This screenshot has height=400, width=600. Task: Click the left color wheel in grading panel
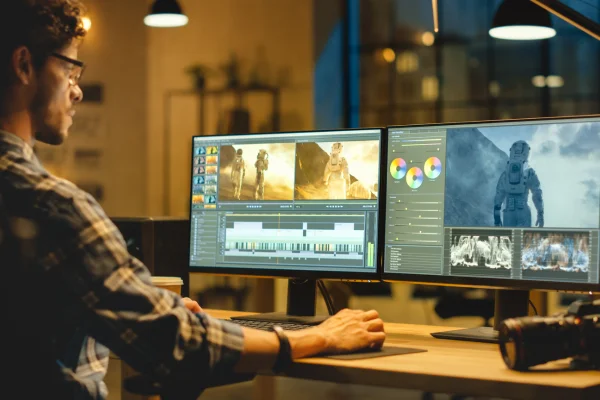[x=398, y=168]
